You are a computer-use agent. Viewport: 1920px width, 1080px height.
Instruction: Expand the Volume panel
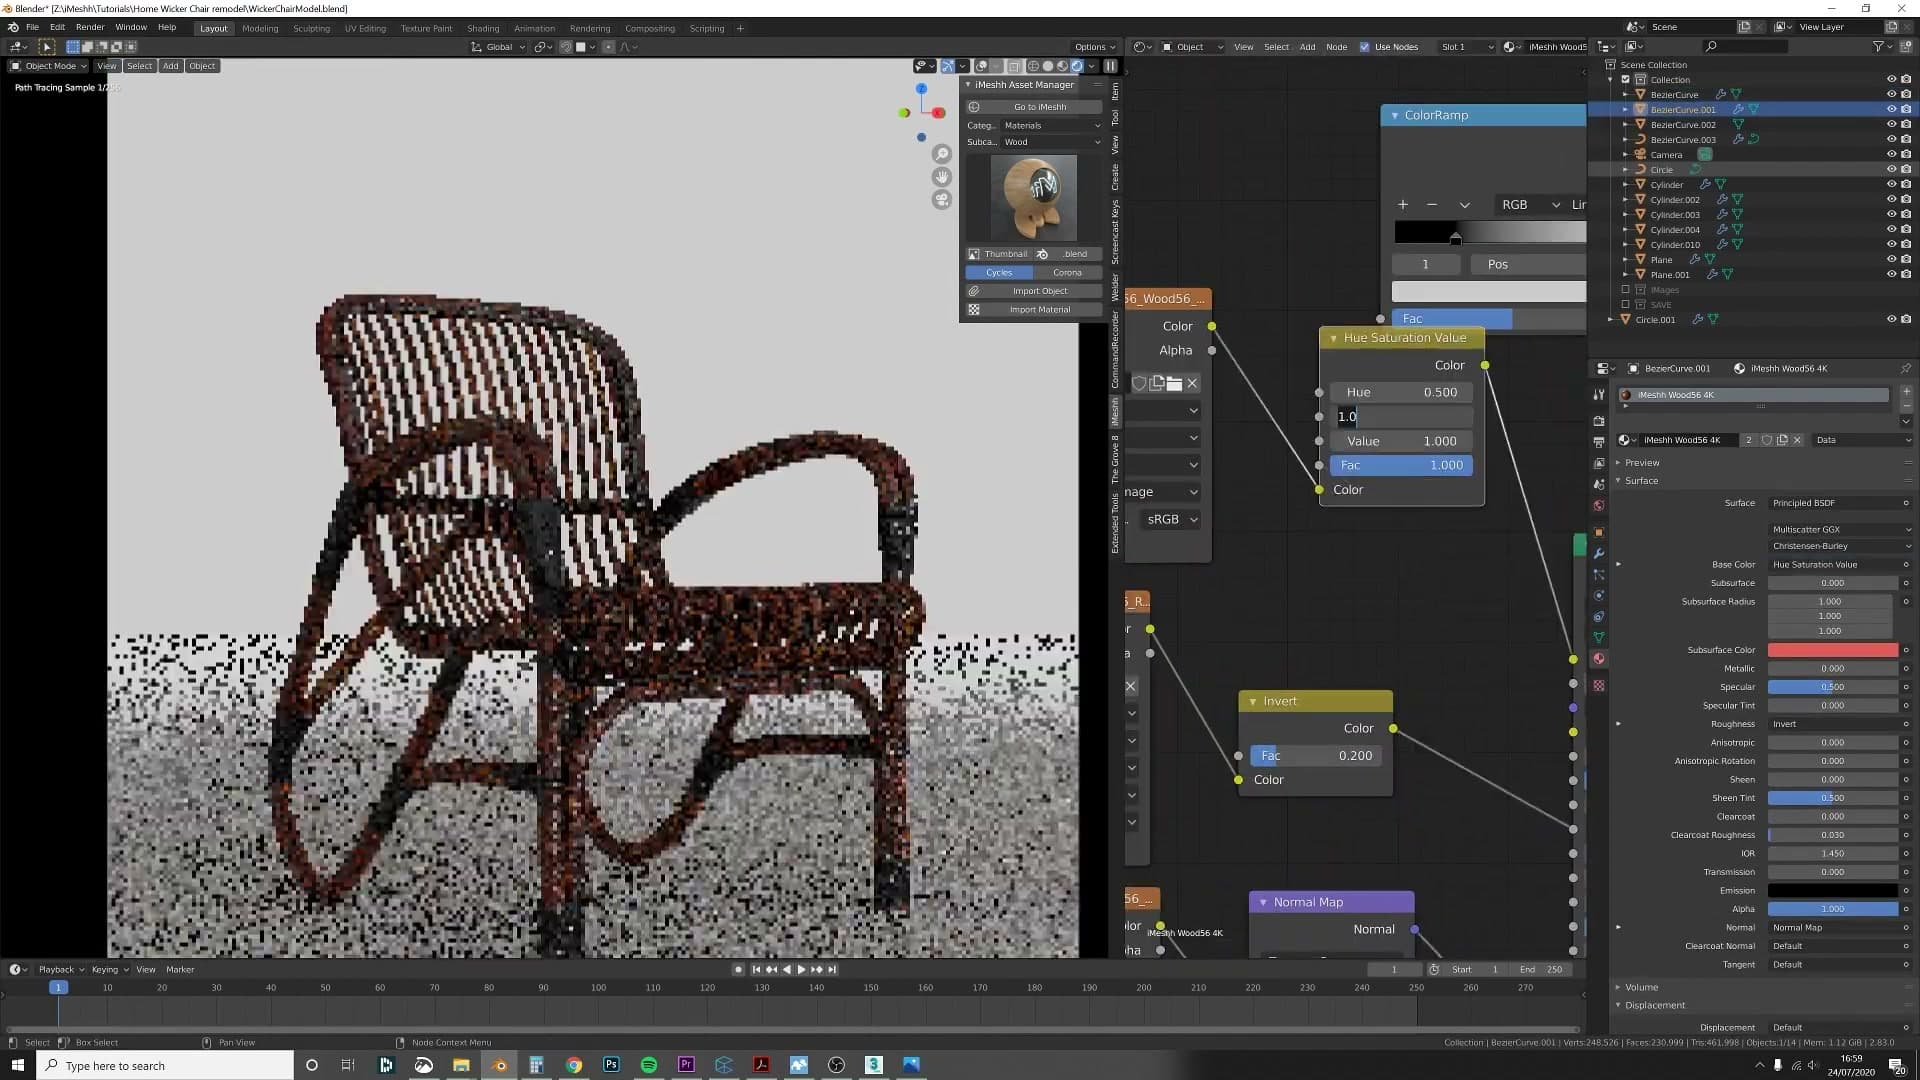click(1641, 988)
